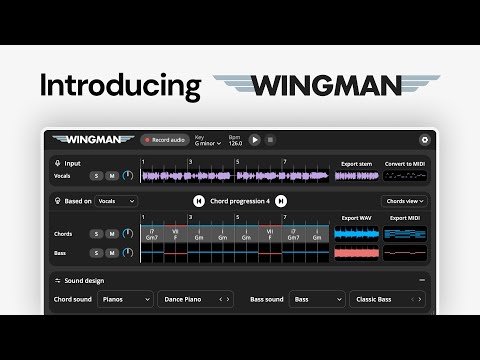Solo the Vocals track
The width and height of the screenshot is (480, 360).
96,176
